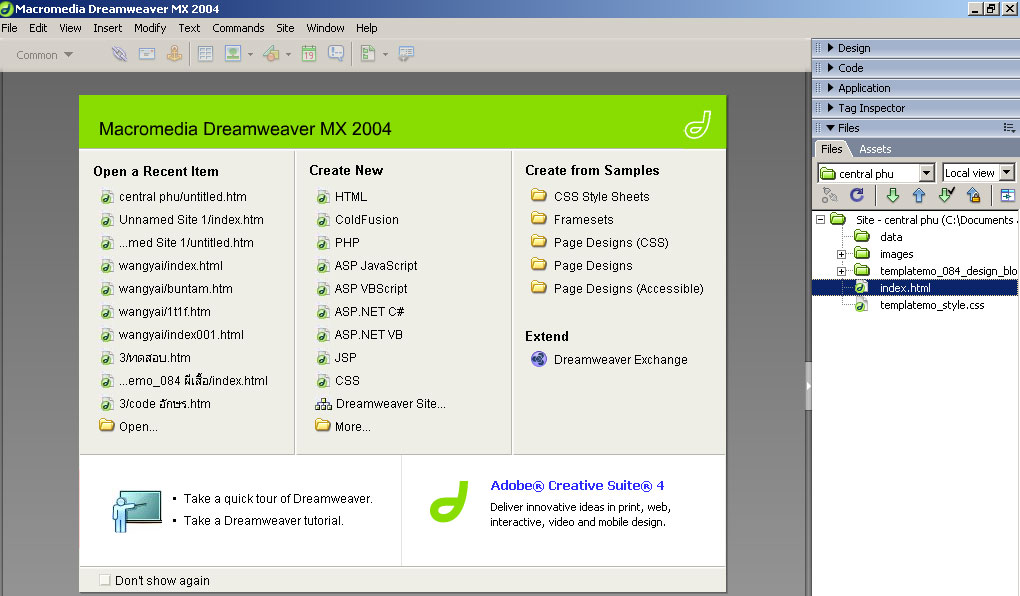
Task: Open the Framesets samples folder
Action: pyautogui.click(x=583, y=219)
